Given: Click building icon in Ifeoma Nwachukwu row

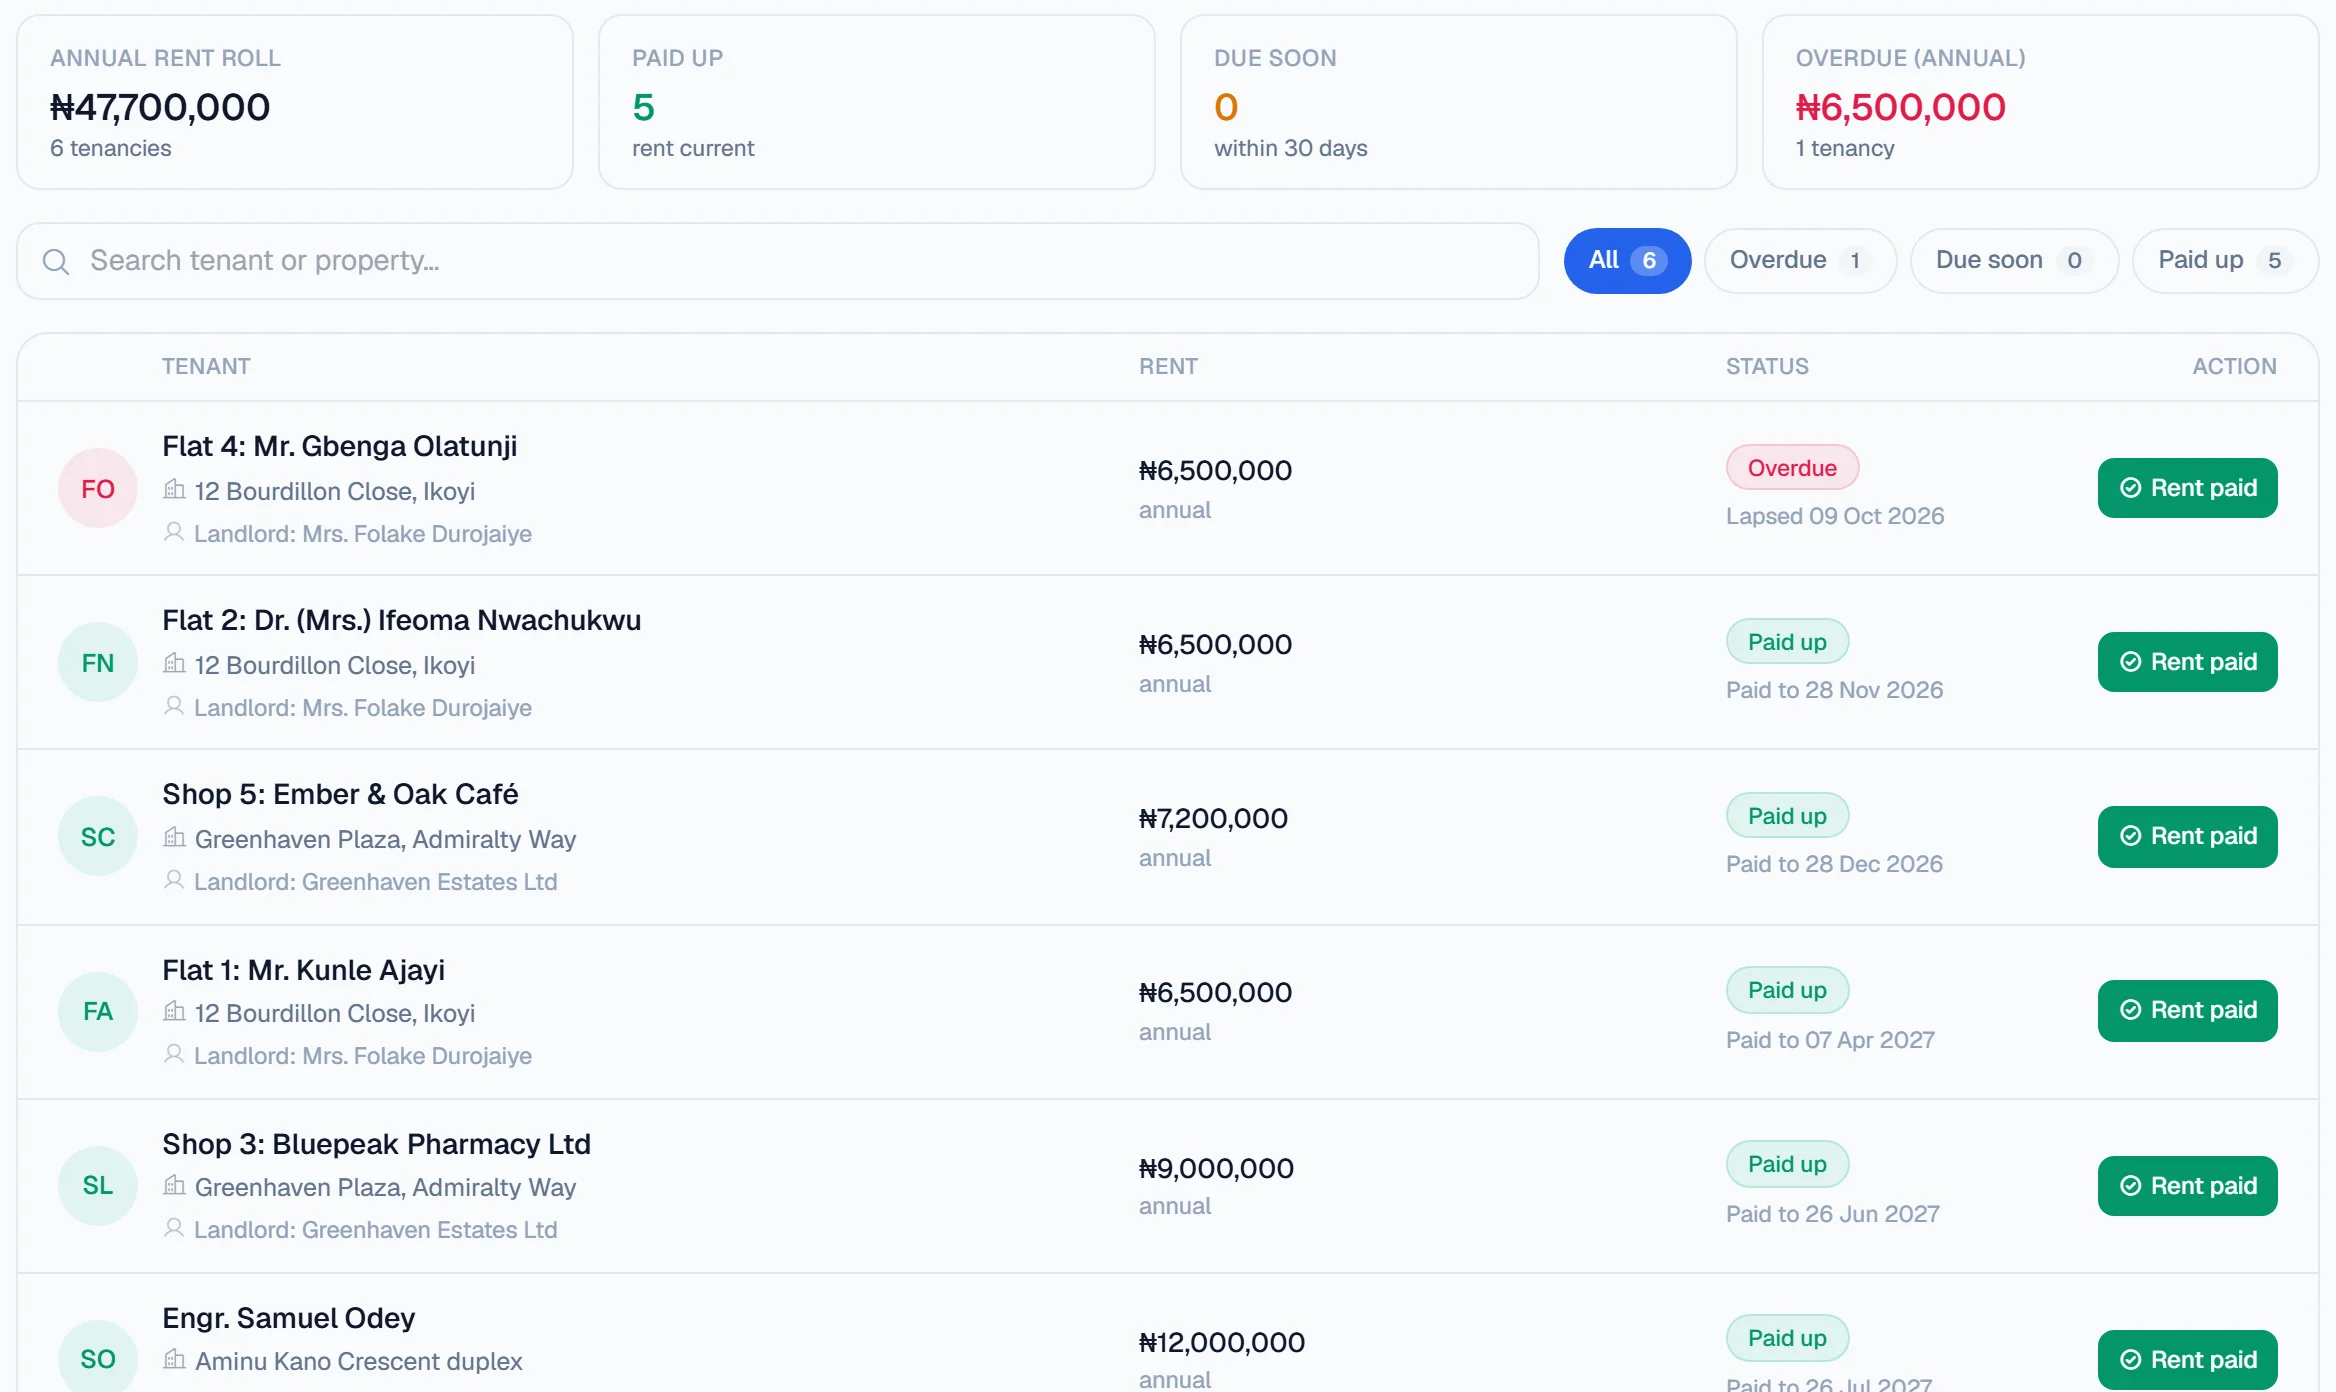Looking at the screenshot, I should pos(174,663).
